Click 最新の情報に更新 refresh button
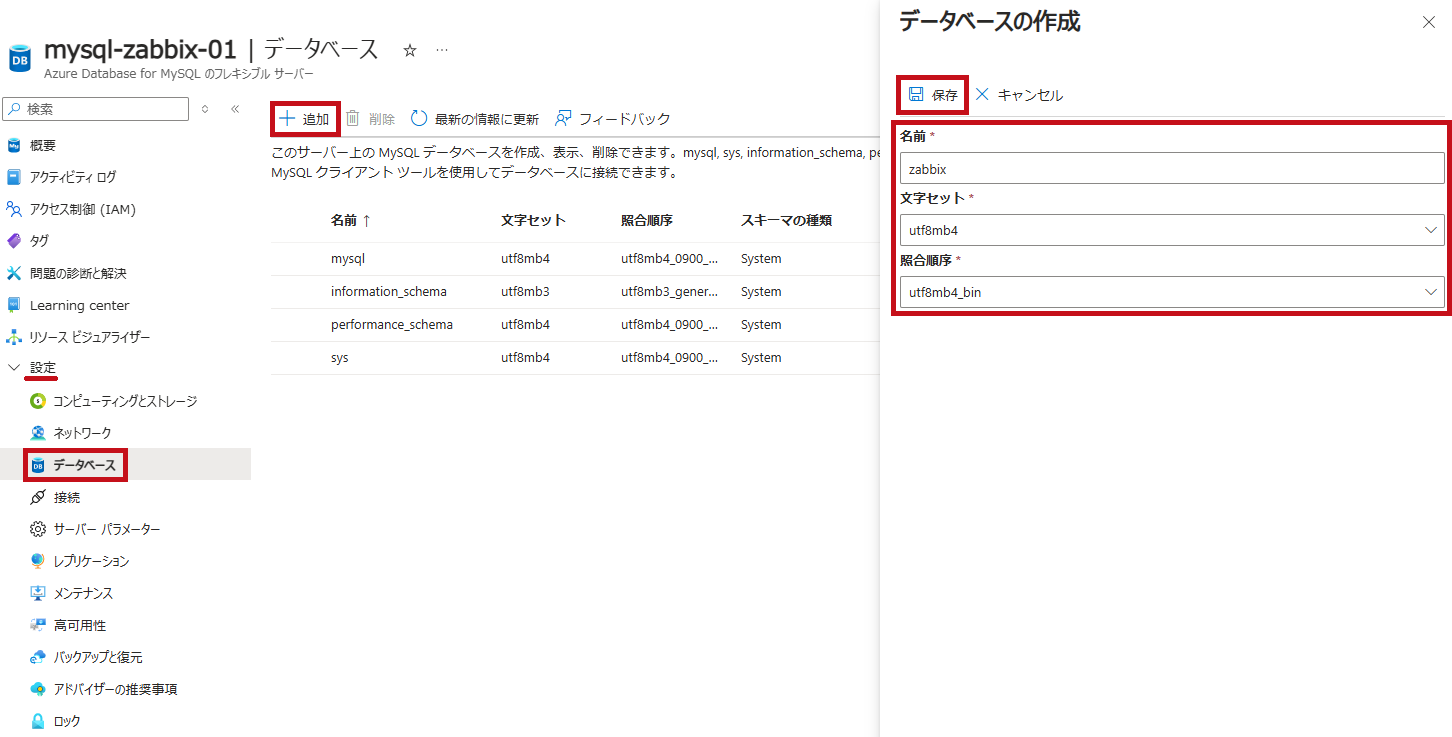Viewport: 1452px width, 737px height. coord(475,119)
